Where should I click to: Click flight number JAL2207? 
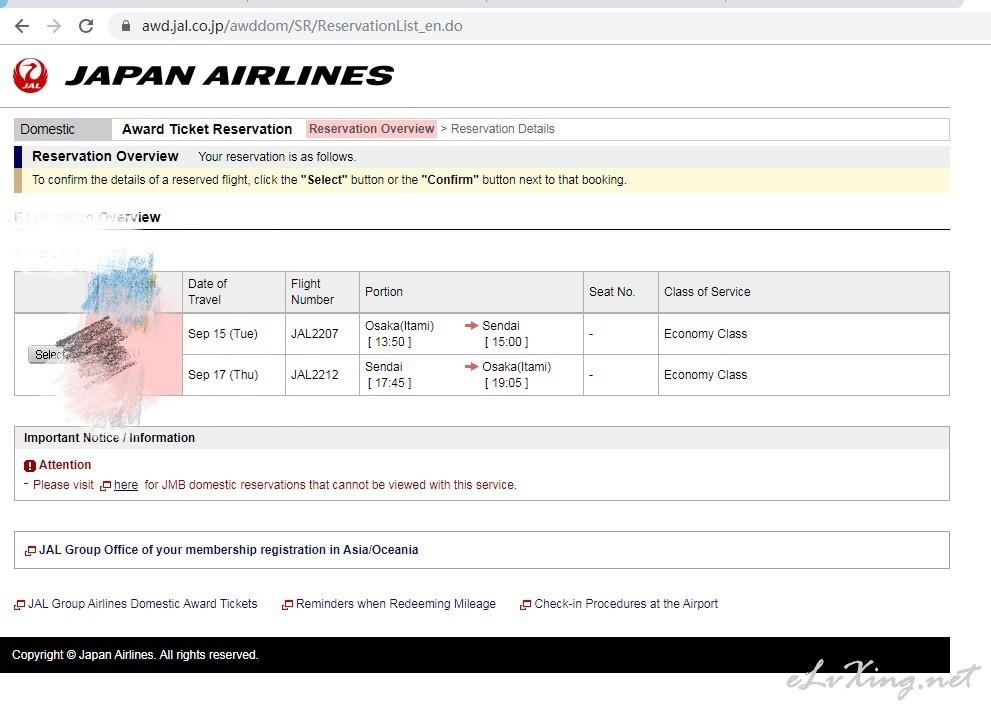tap(315, 334)
